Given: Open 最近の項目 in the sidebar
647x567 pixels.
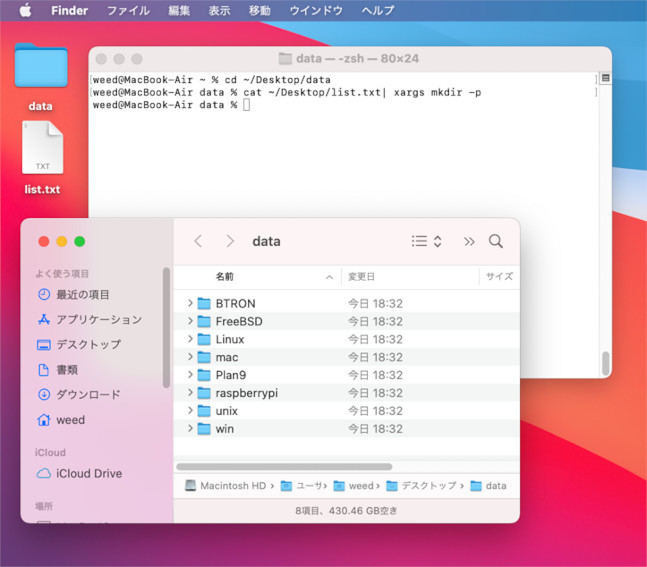Looking at the screenshot, I should [73, 295].
